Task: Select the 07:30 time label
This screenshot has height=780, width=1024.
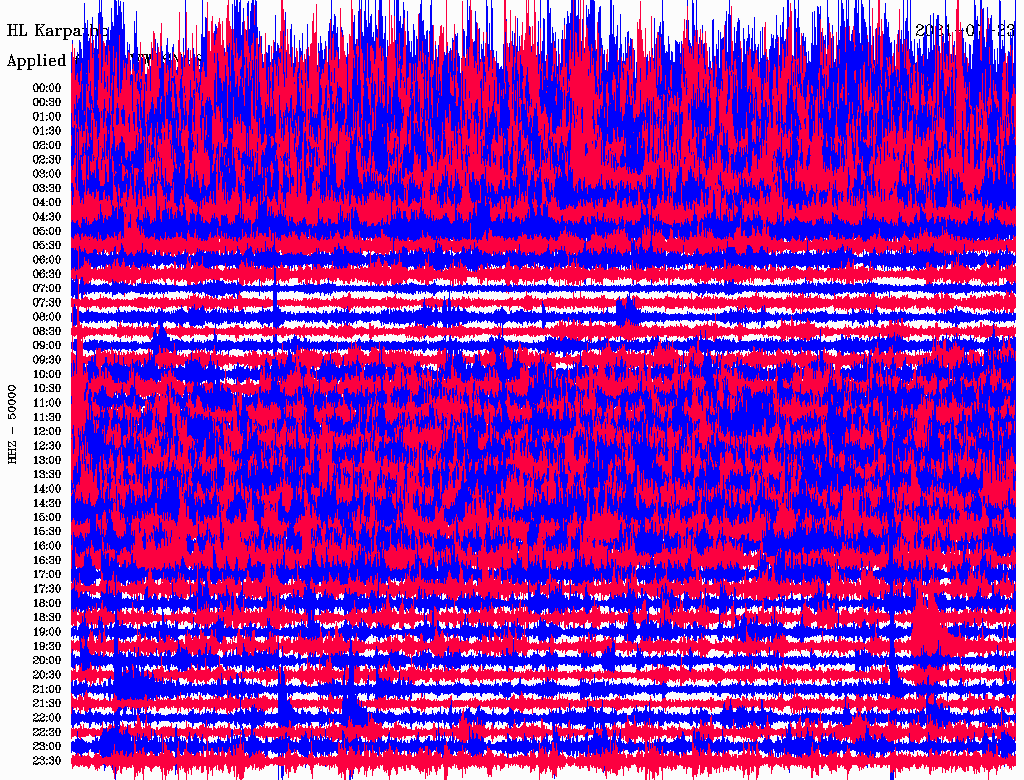Action: pos(47,303)
